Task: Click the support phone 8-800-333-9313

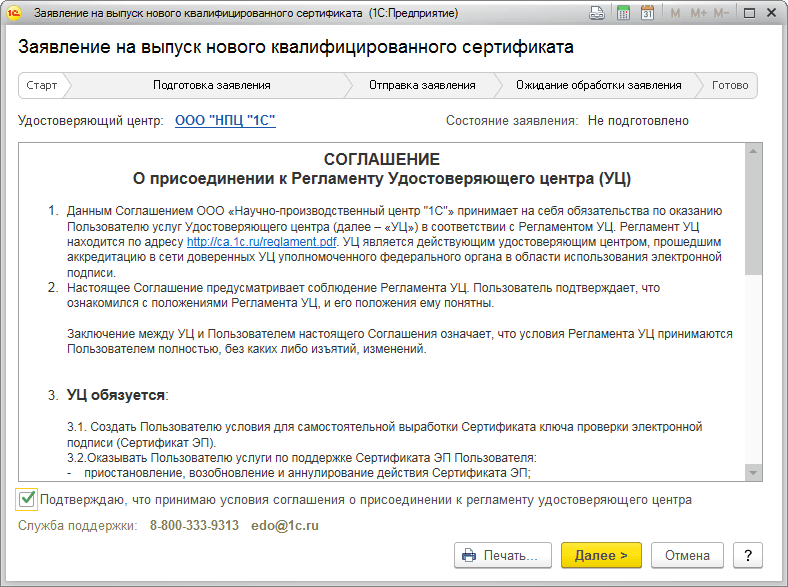Action: pyautogui.click(x=194, y=526)
